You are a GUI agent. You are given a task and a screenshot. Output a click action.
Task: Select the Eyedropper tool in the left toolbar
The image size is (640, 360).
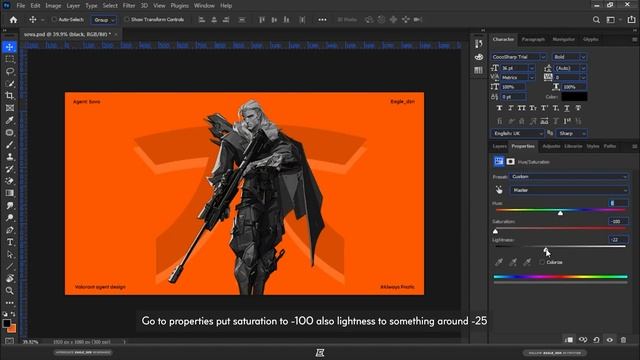coord(9,120)
